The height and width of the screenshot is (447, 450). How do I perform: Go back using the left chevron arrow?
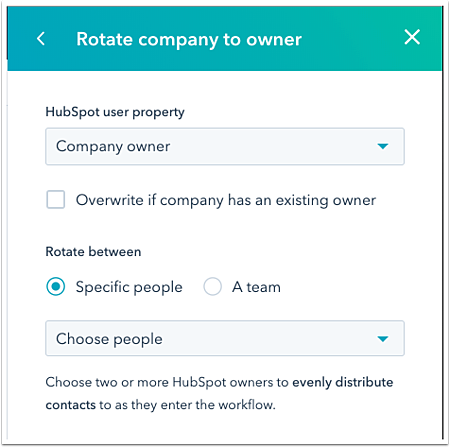tap(41, 39)
